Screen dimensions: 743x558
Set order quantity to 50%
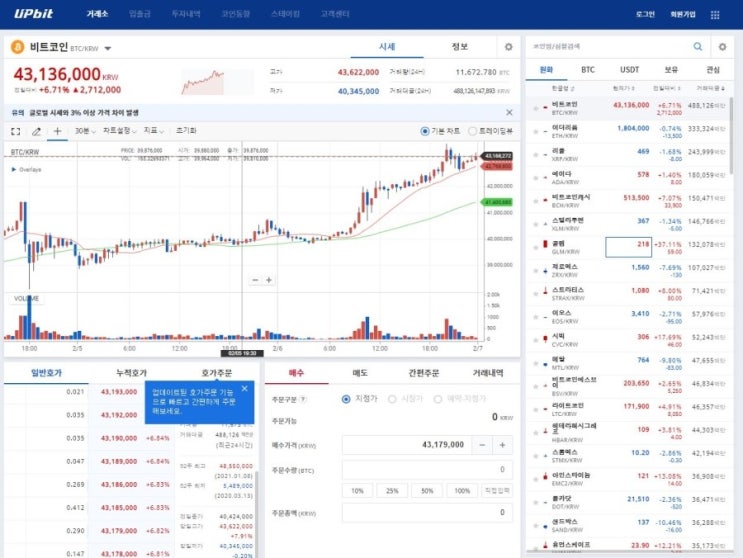click(427, 491)
